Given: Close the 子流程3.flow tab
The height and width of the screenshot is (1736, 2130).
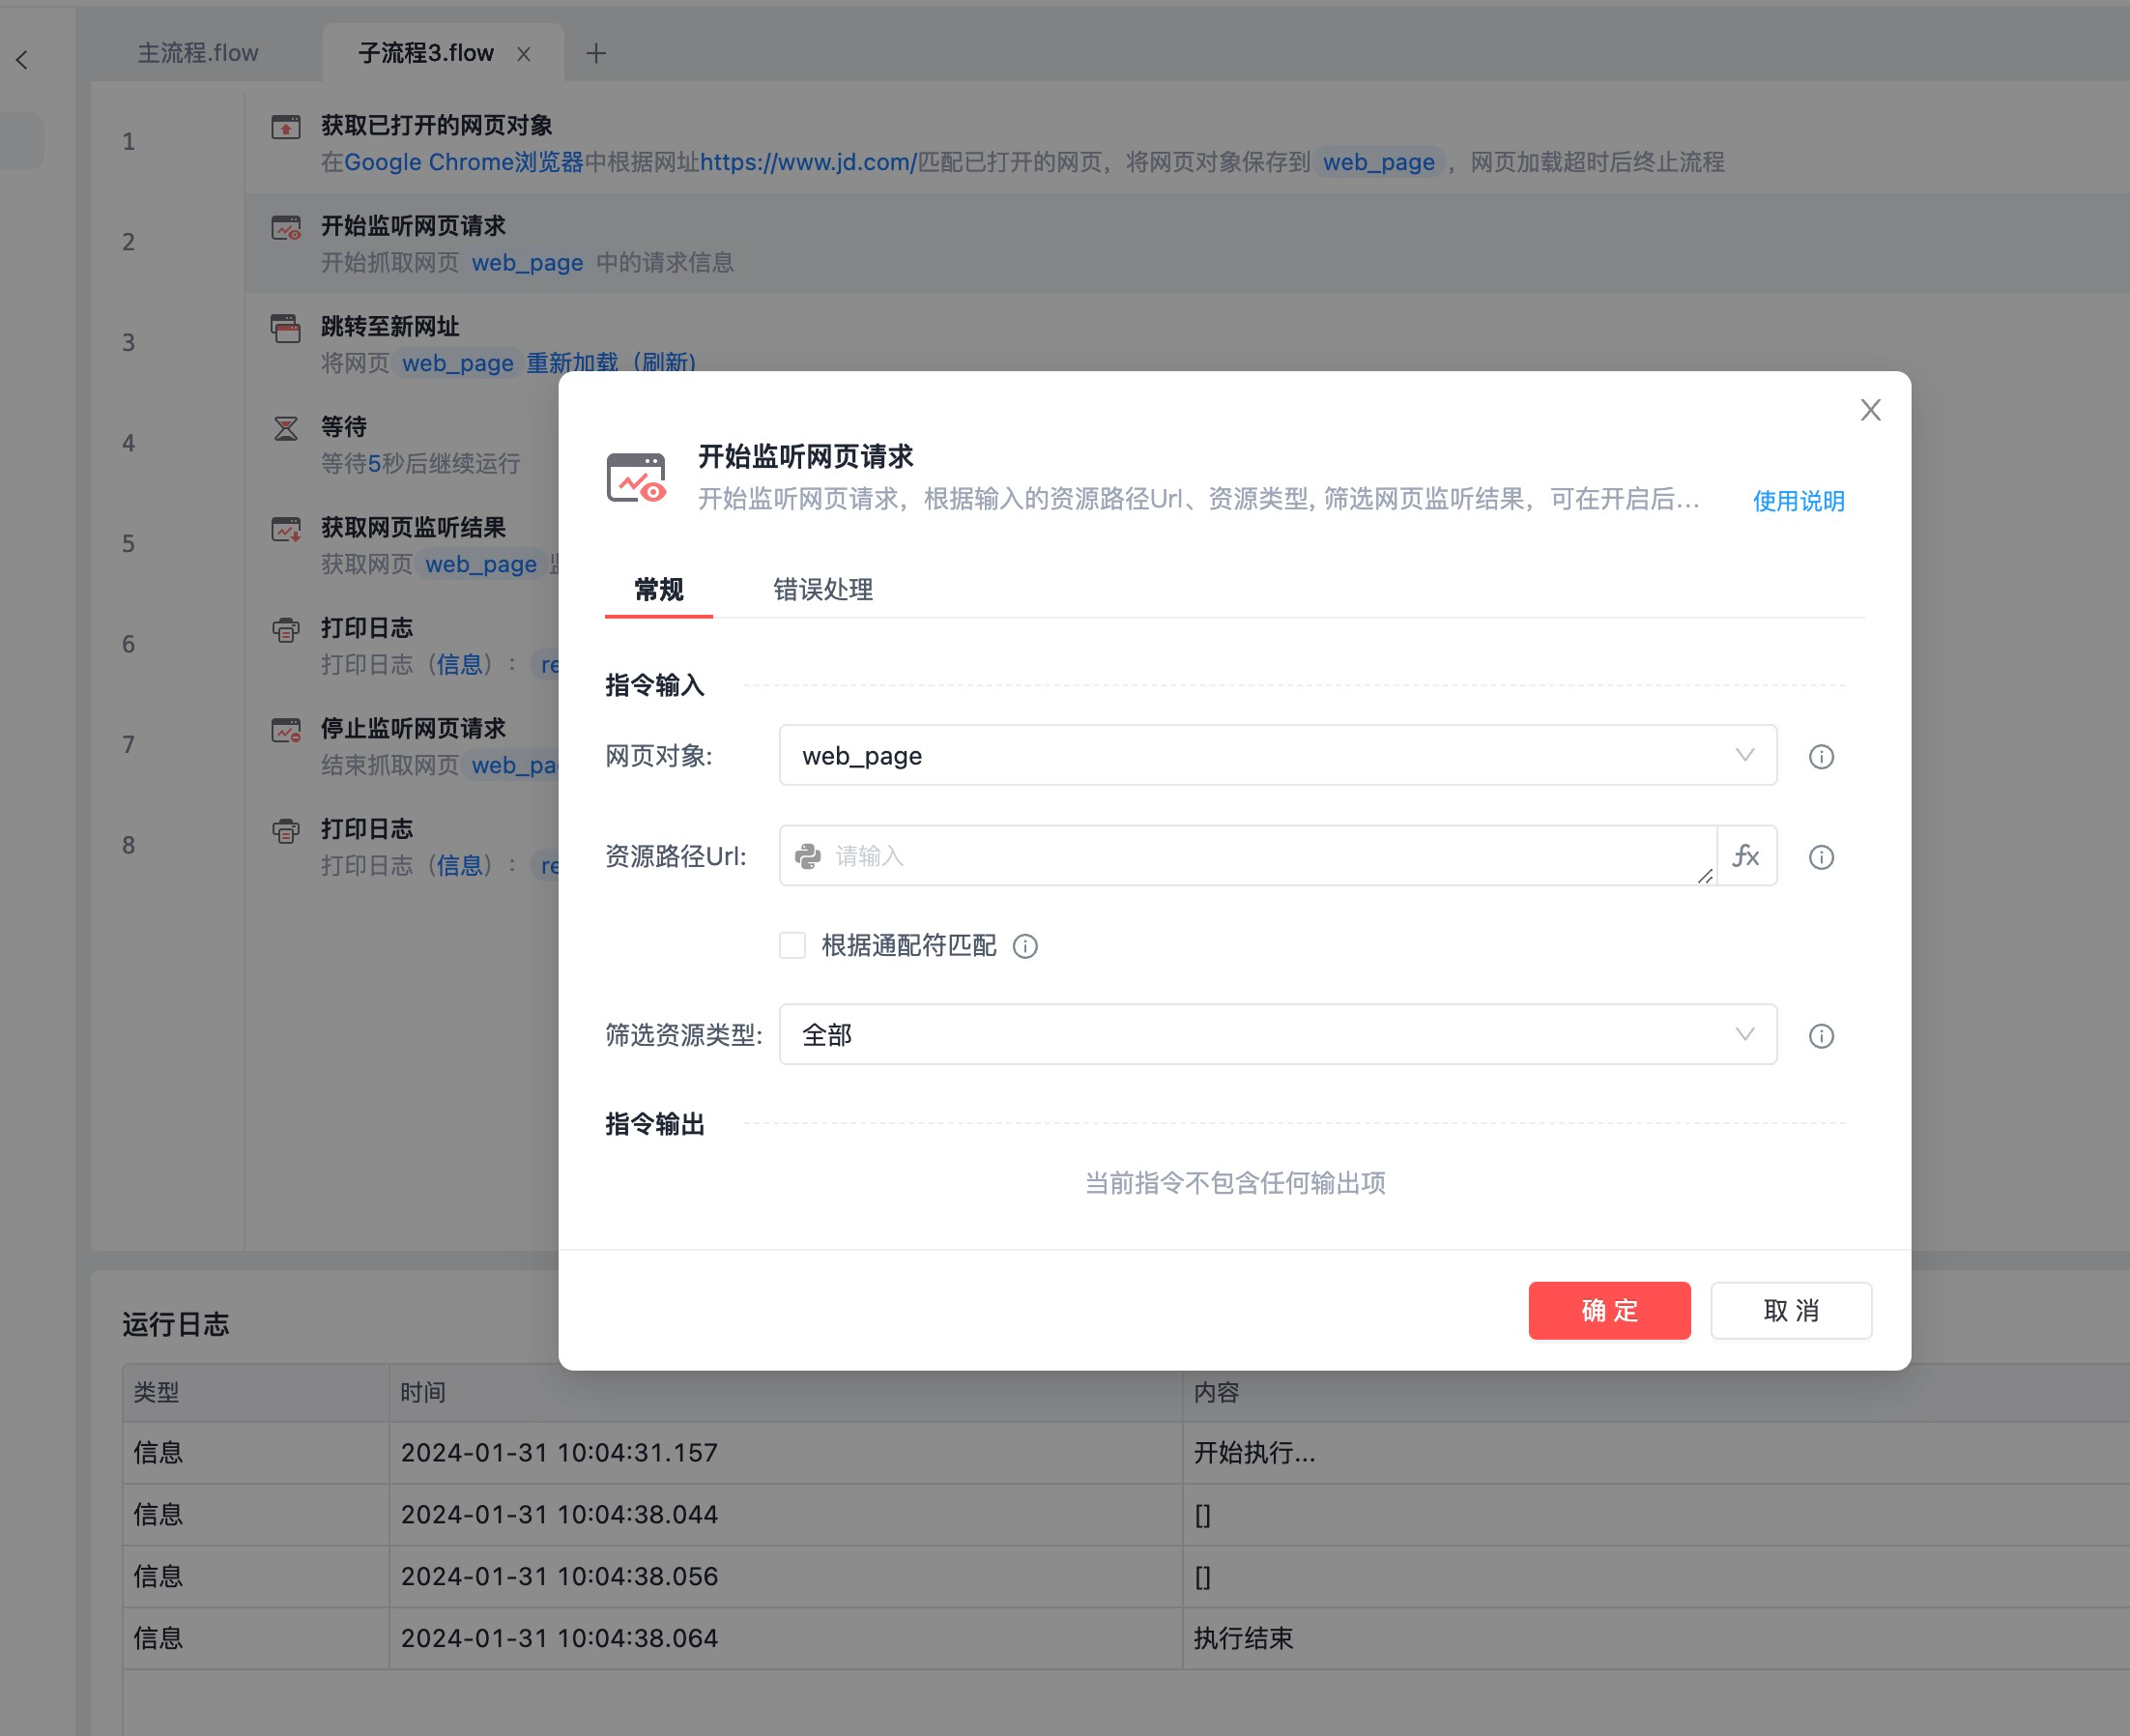Looking at the screenshot, I should point(523,54).
